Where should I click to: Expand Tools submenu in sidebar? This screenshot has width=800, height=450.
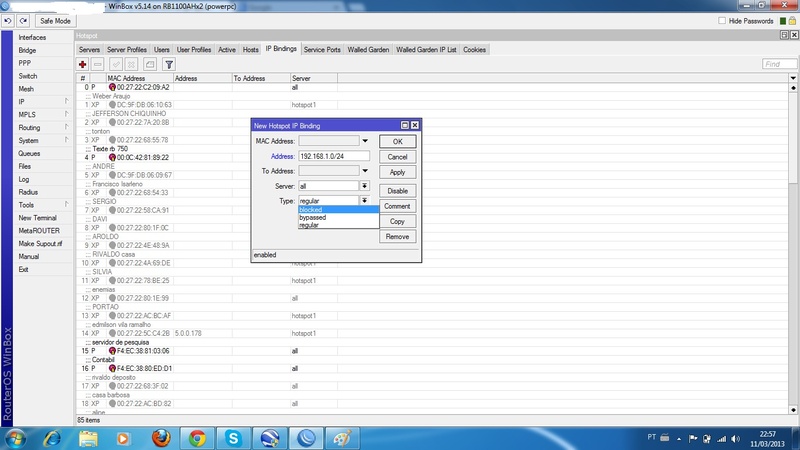pyautogui.click(x=66, y=204)
